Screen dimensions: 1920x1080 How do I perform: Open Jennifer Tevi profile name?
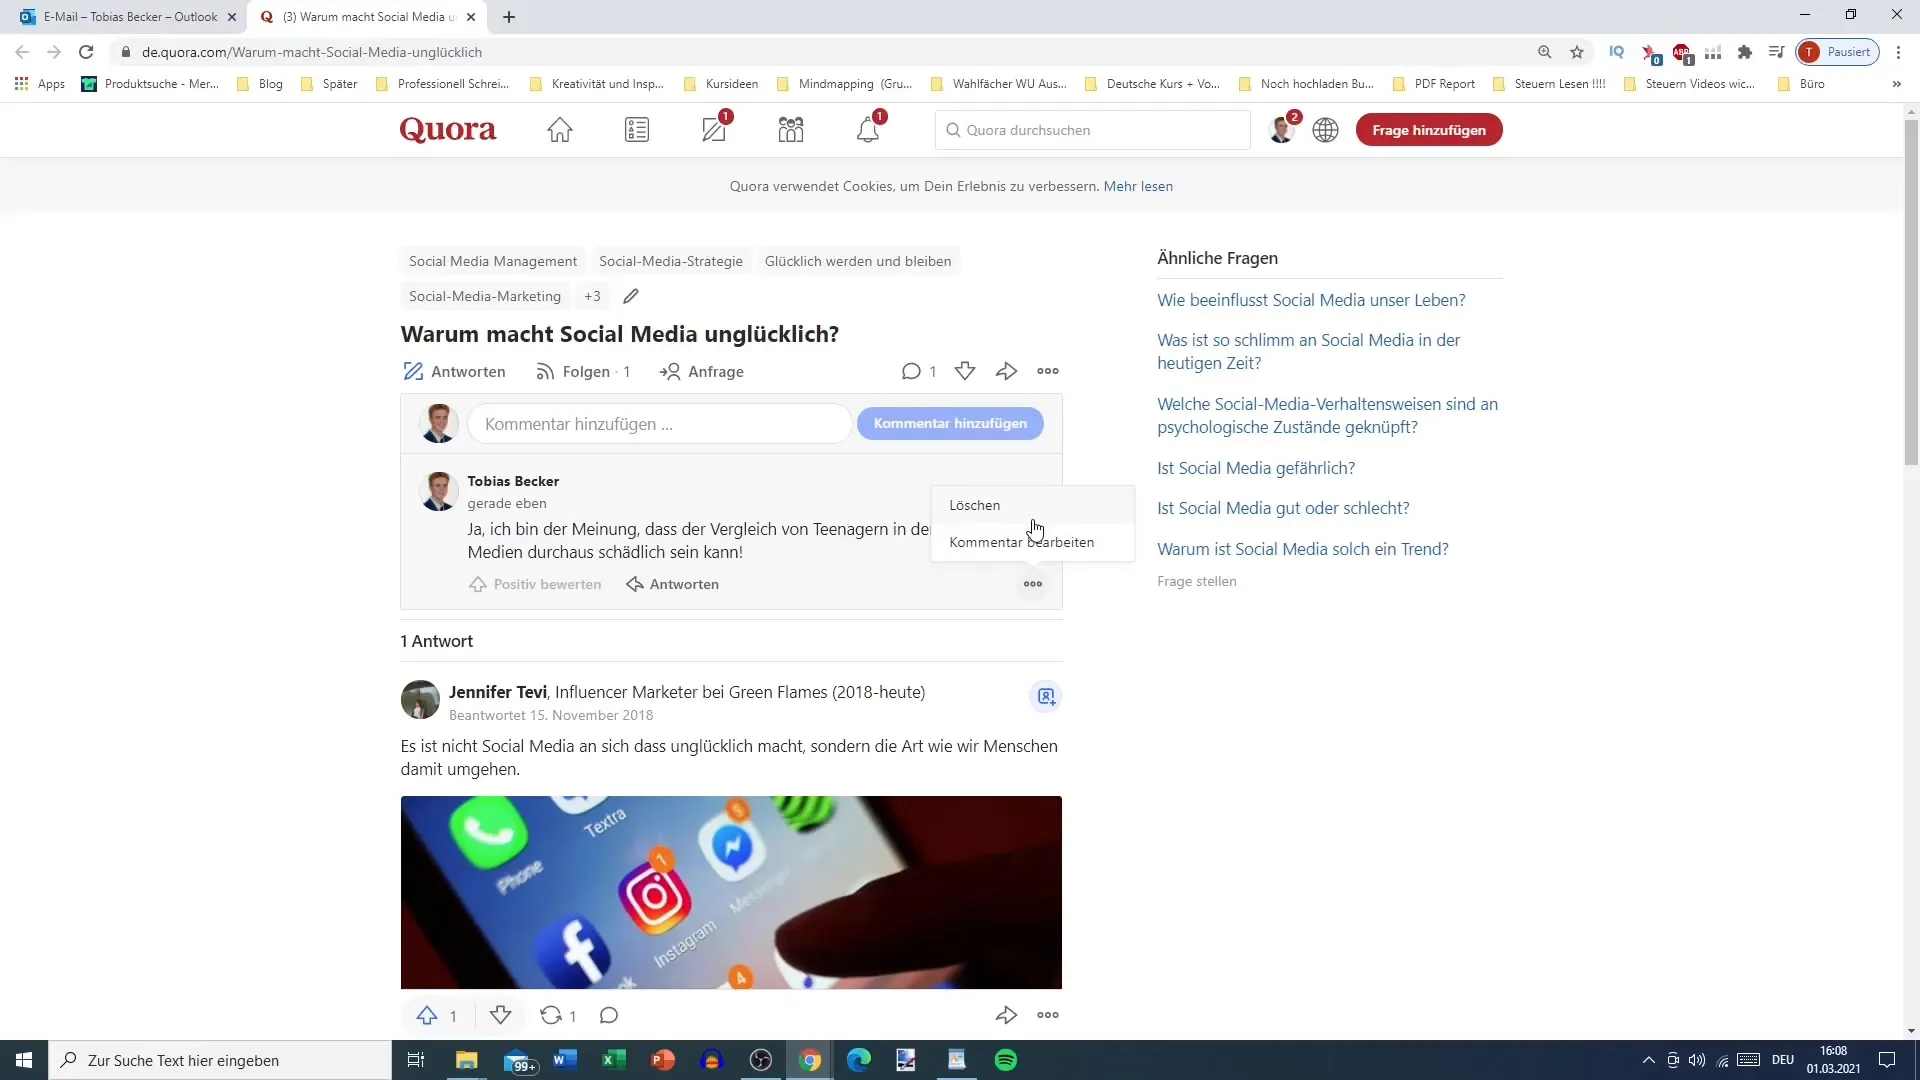point(498,692)
